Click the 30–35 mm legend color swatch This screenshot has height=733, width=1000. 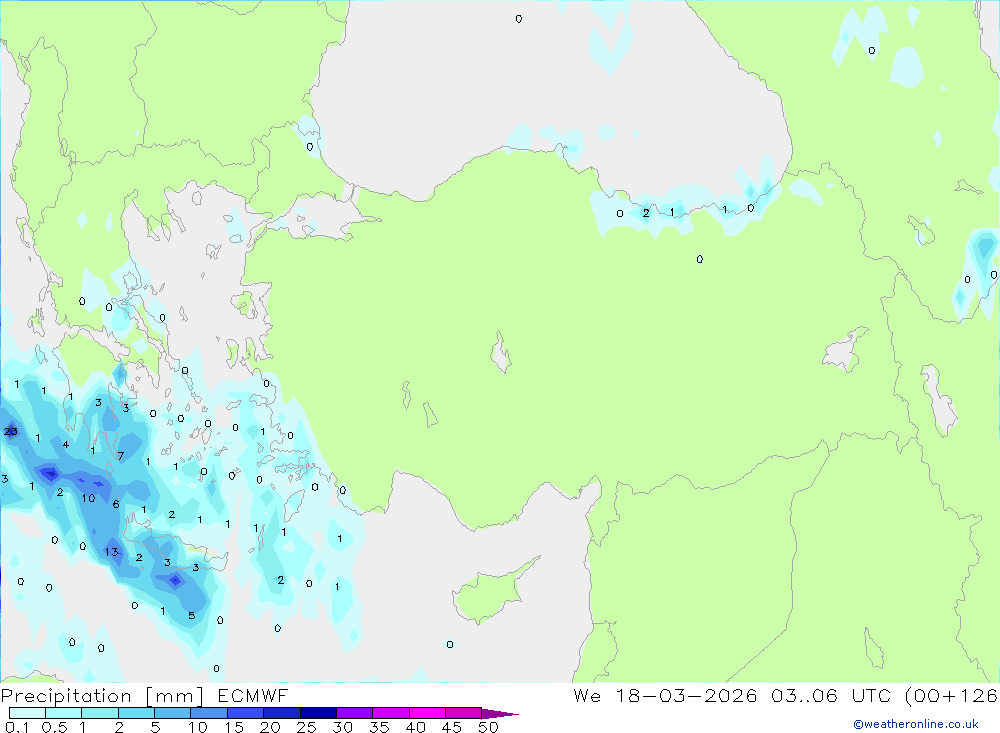pyautogui.click(x=355, y=713)
